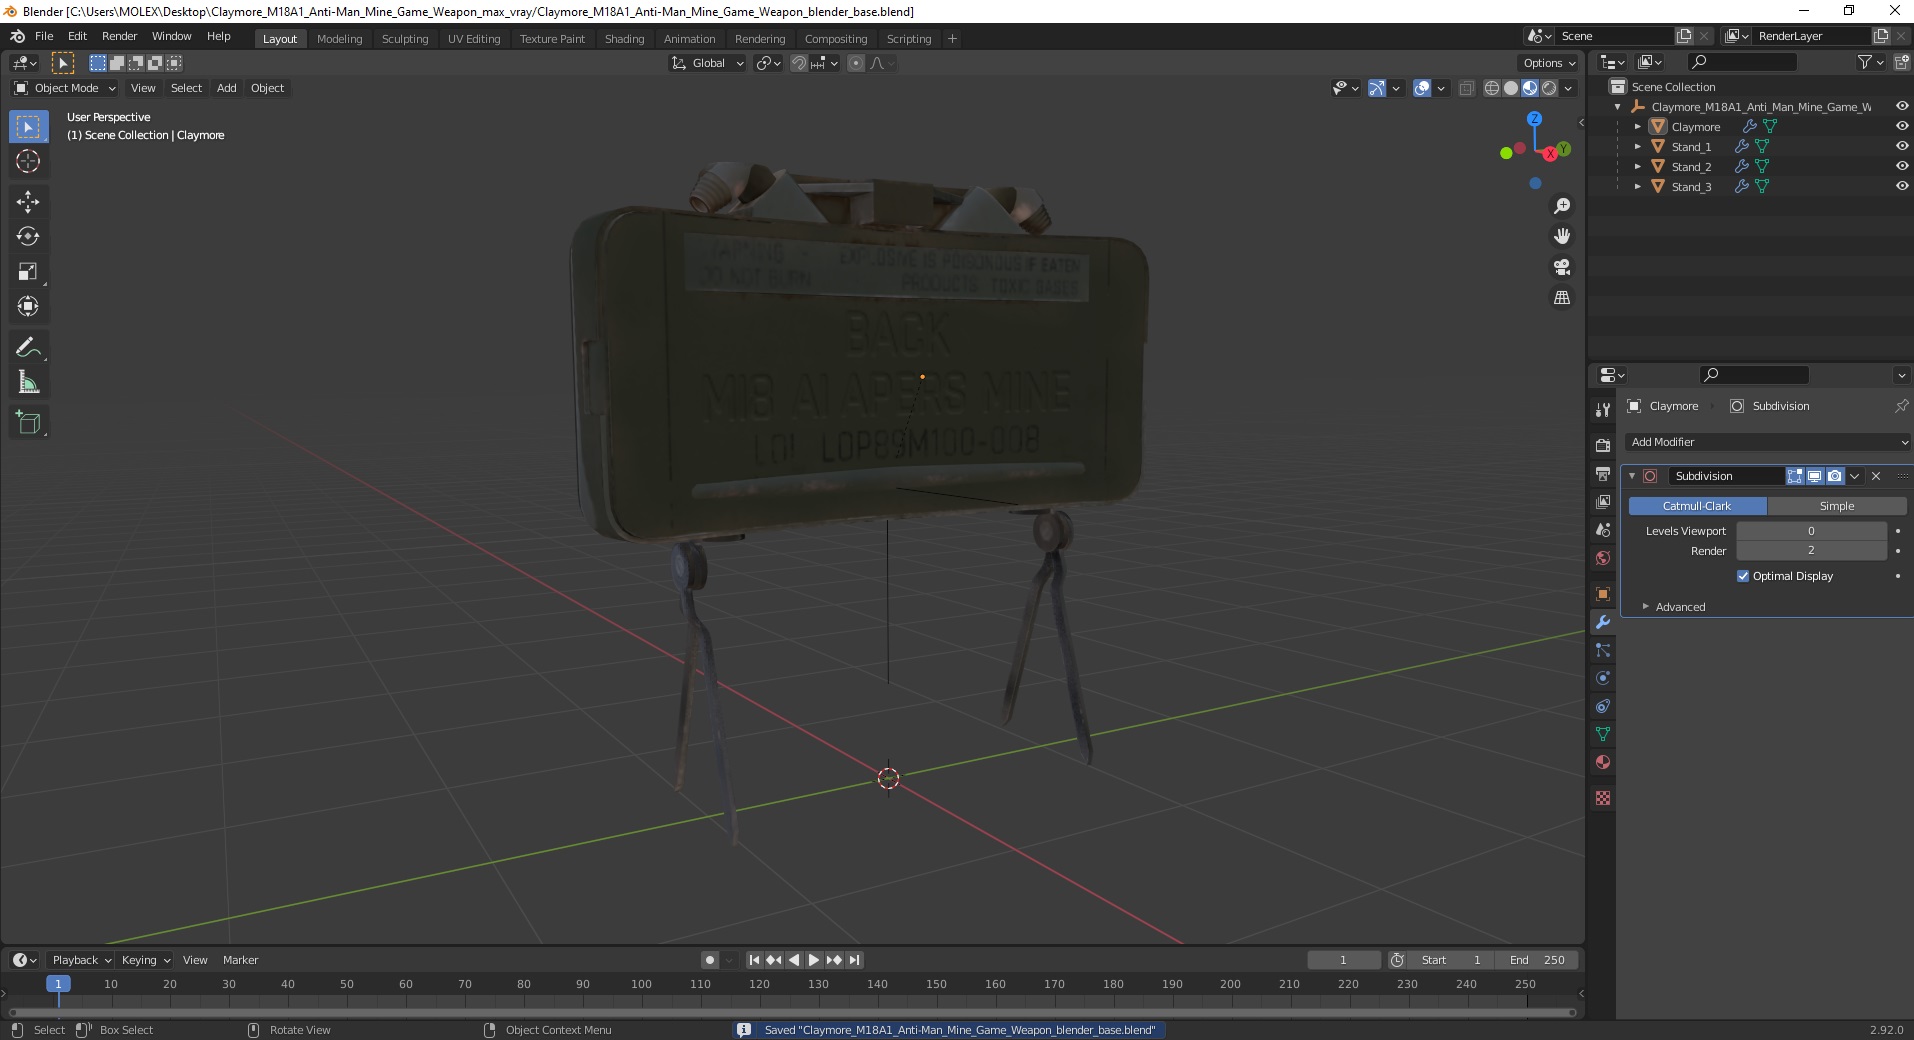Hide the Claymore object in outliner
The image size is (1914, 1040).
[1901, 126]
